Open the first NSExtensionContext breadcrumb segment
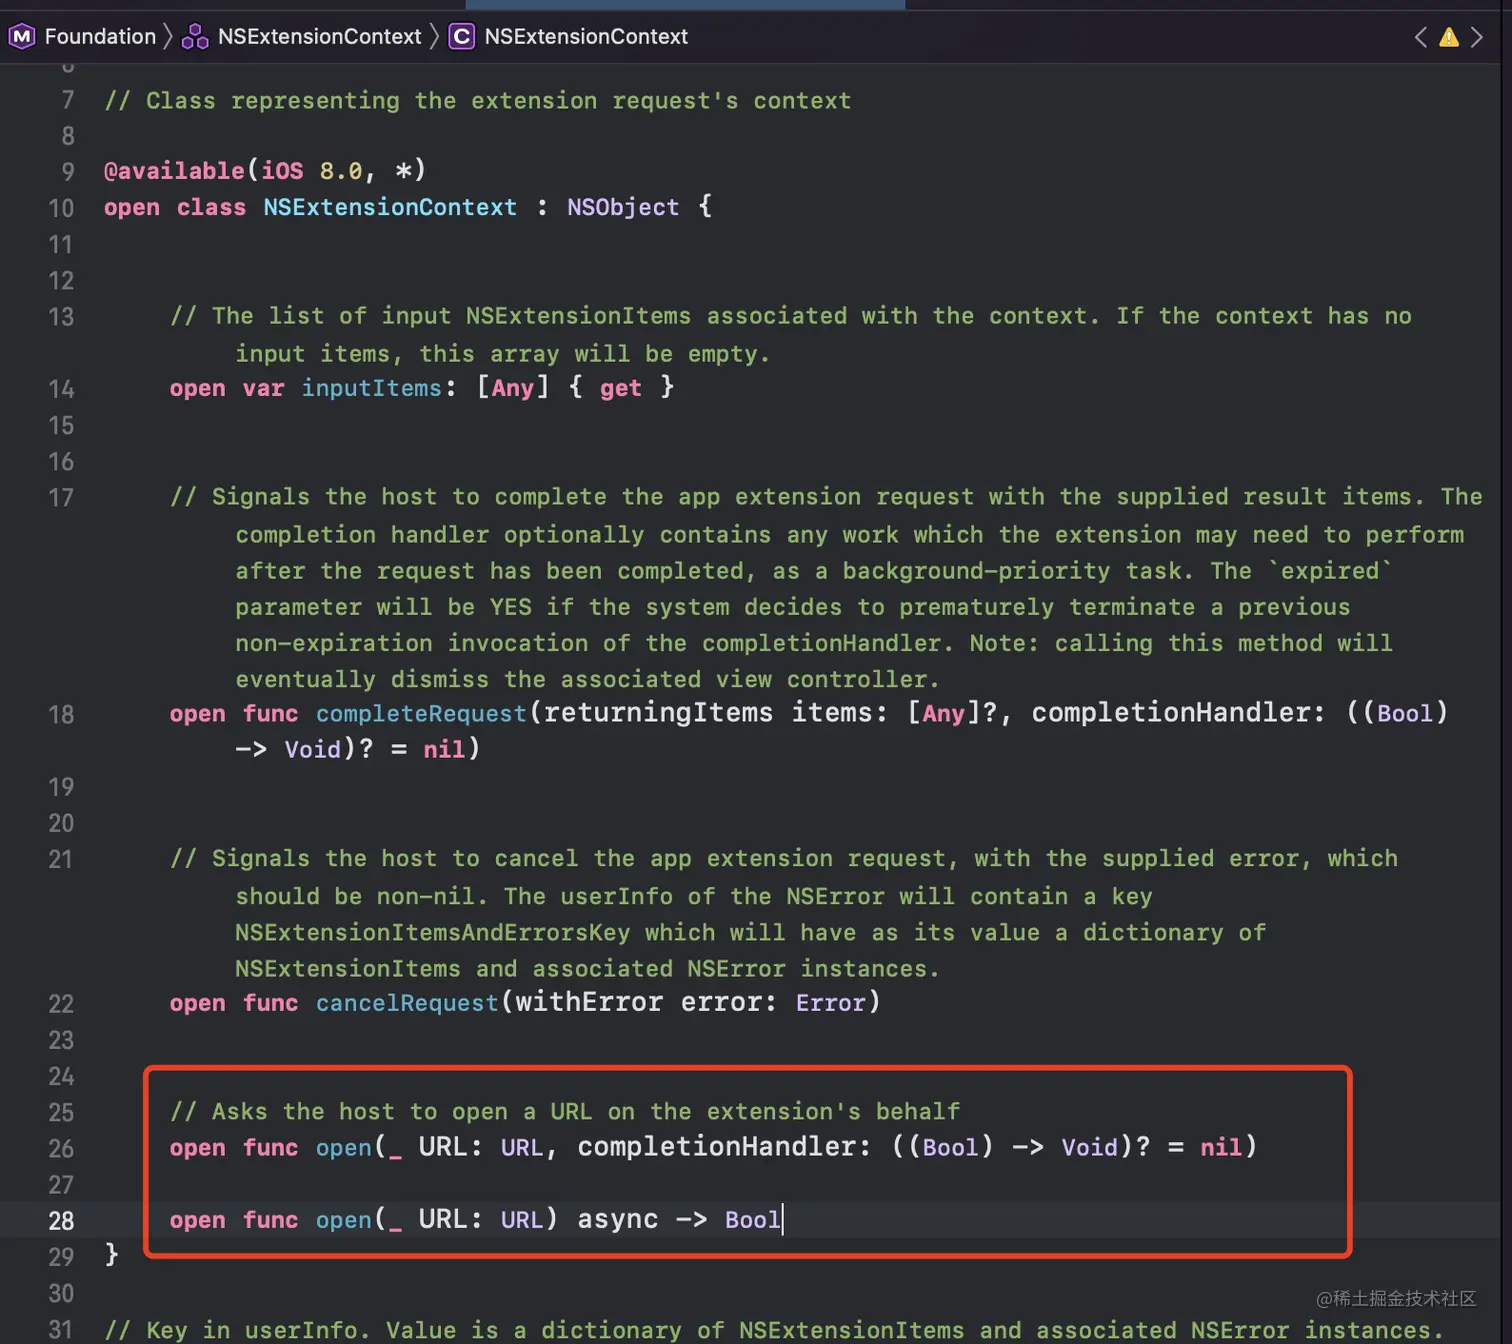 [319, 37]
